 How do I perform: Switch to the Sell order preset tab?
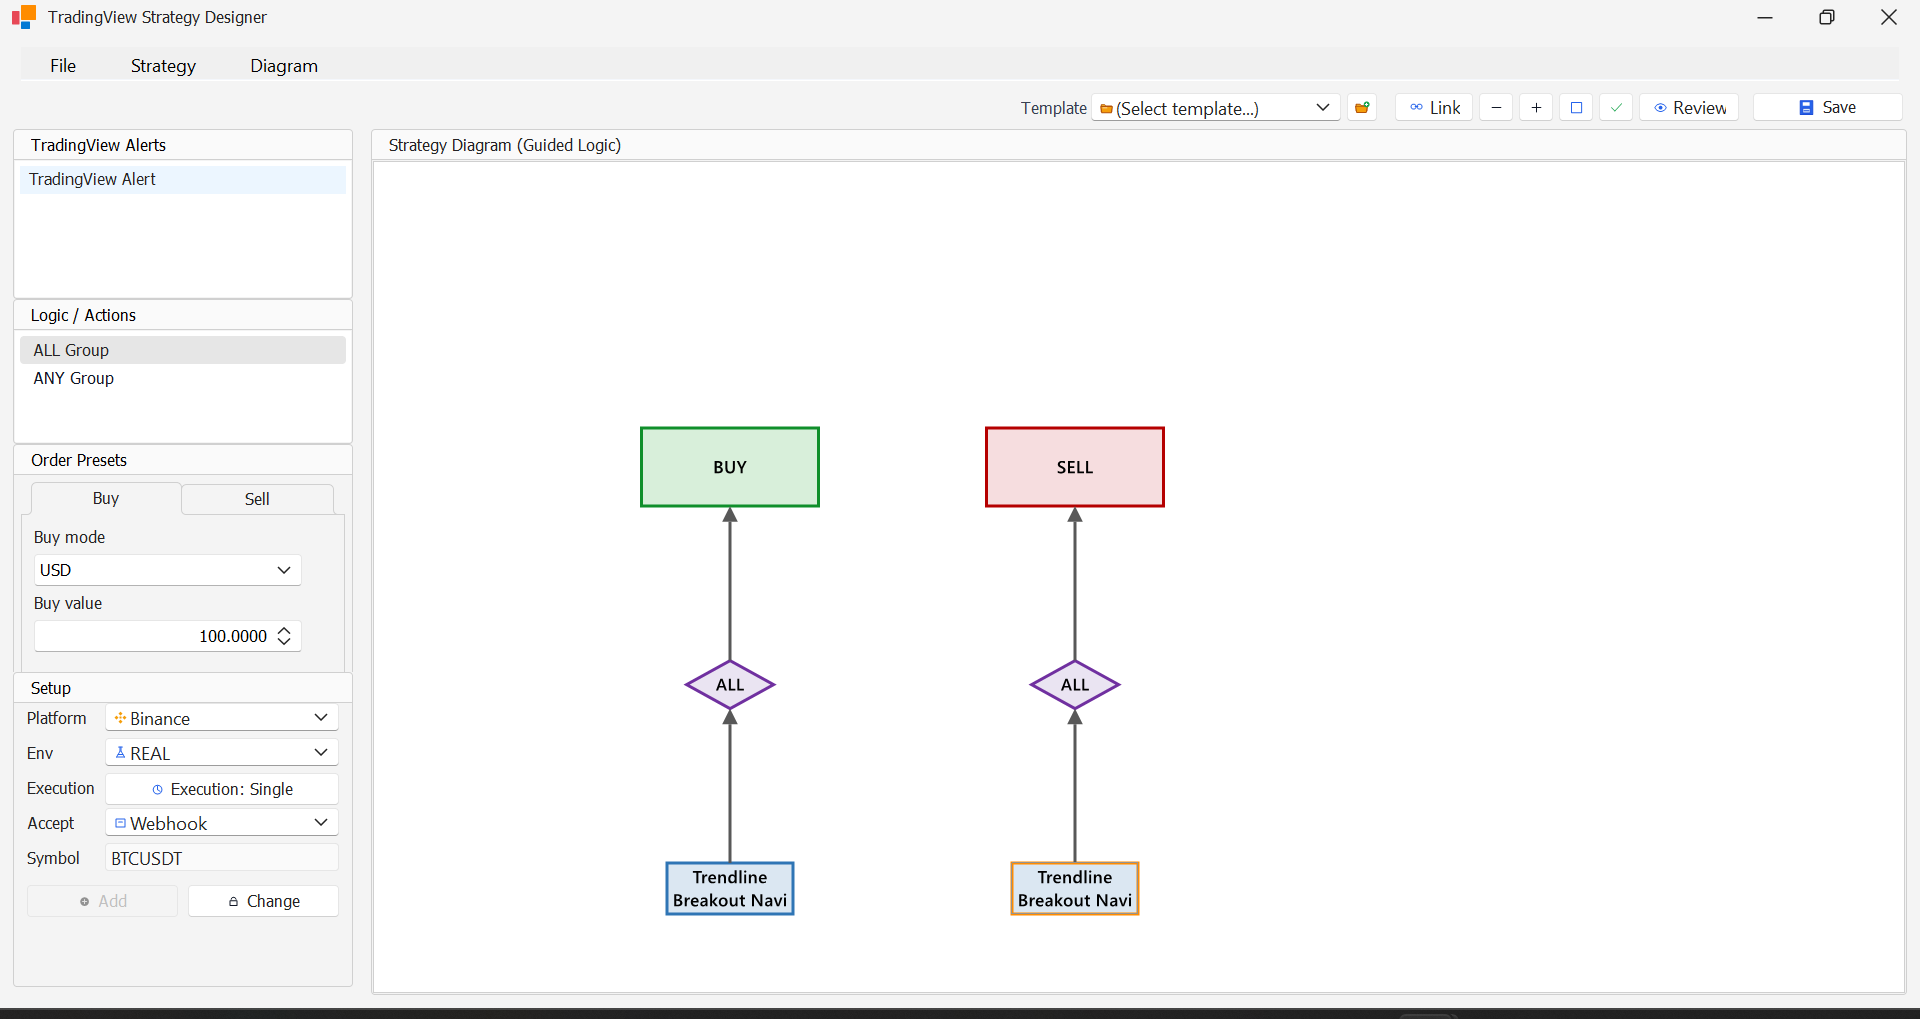tap(257, 499)
